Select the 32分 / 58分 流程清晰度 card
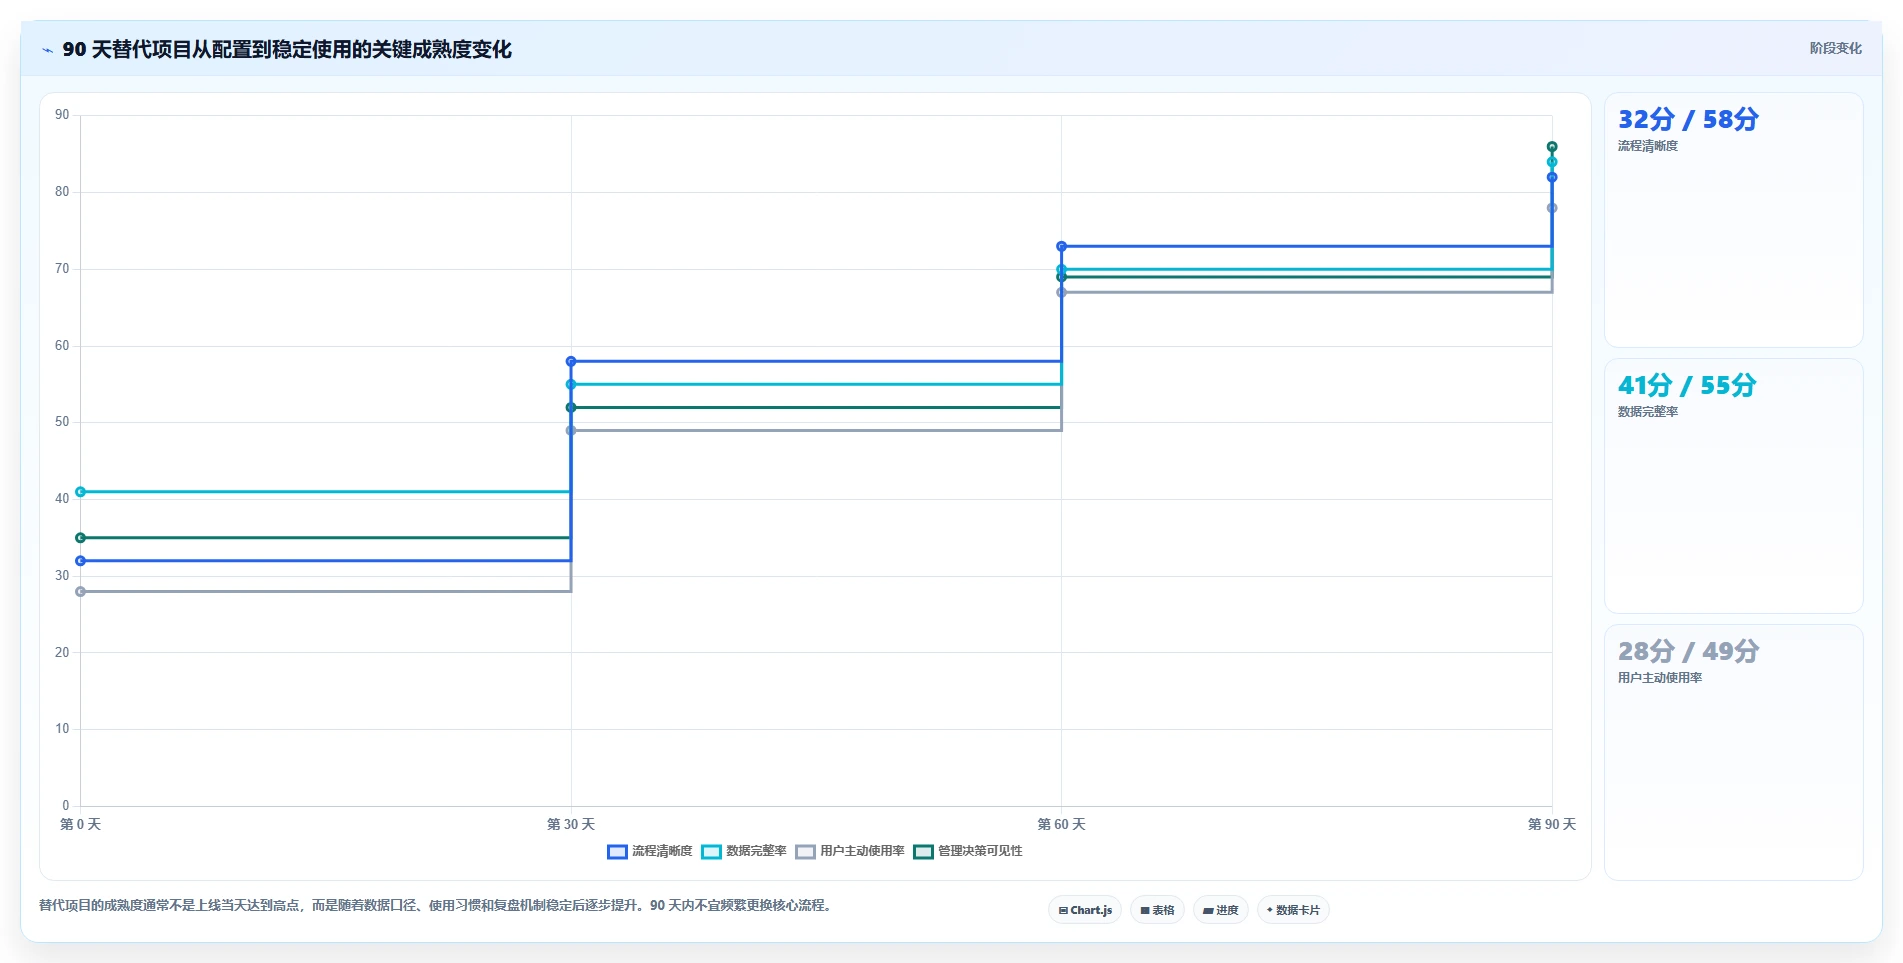 click(1733, 220)
